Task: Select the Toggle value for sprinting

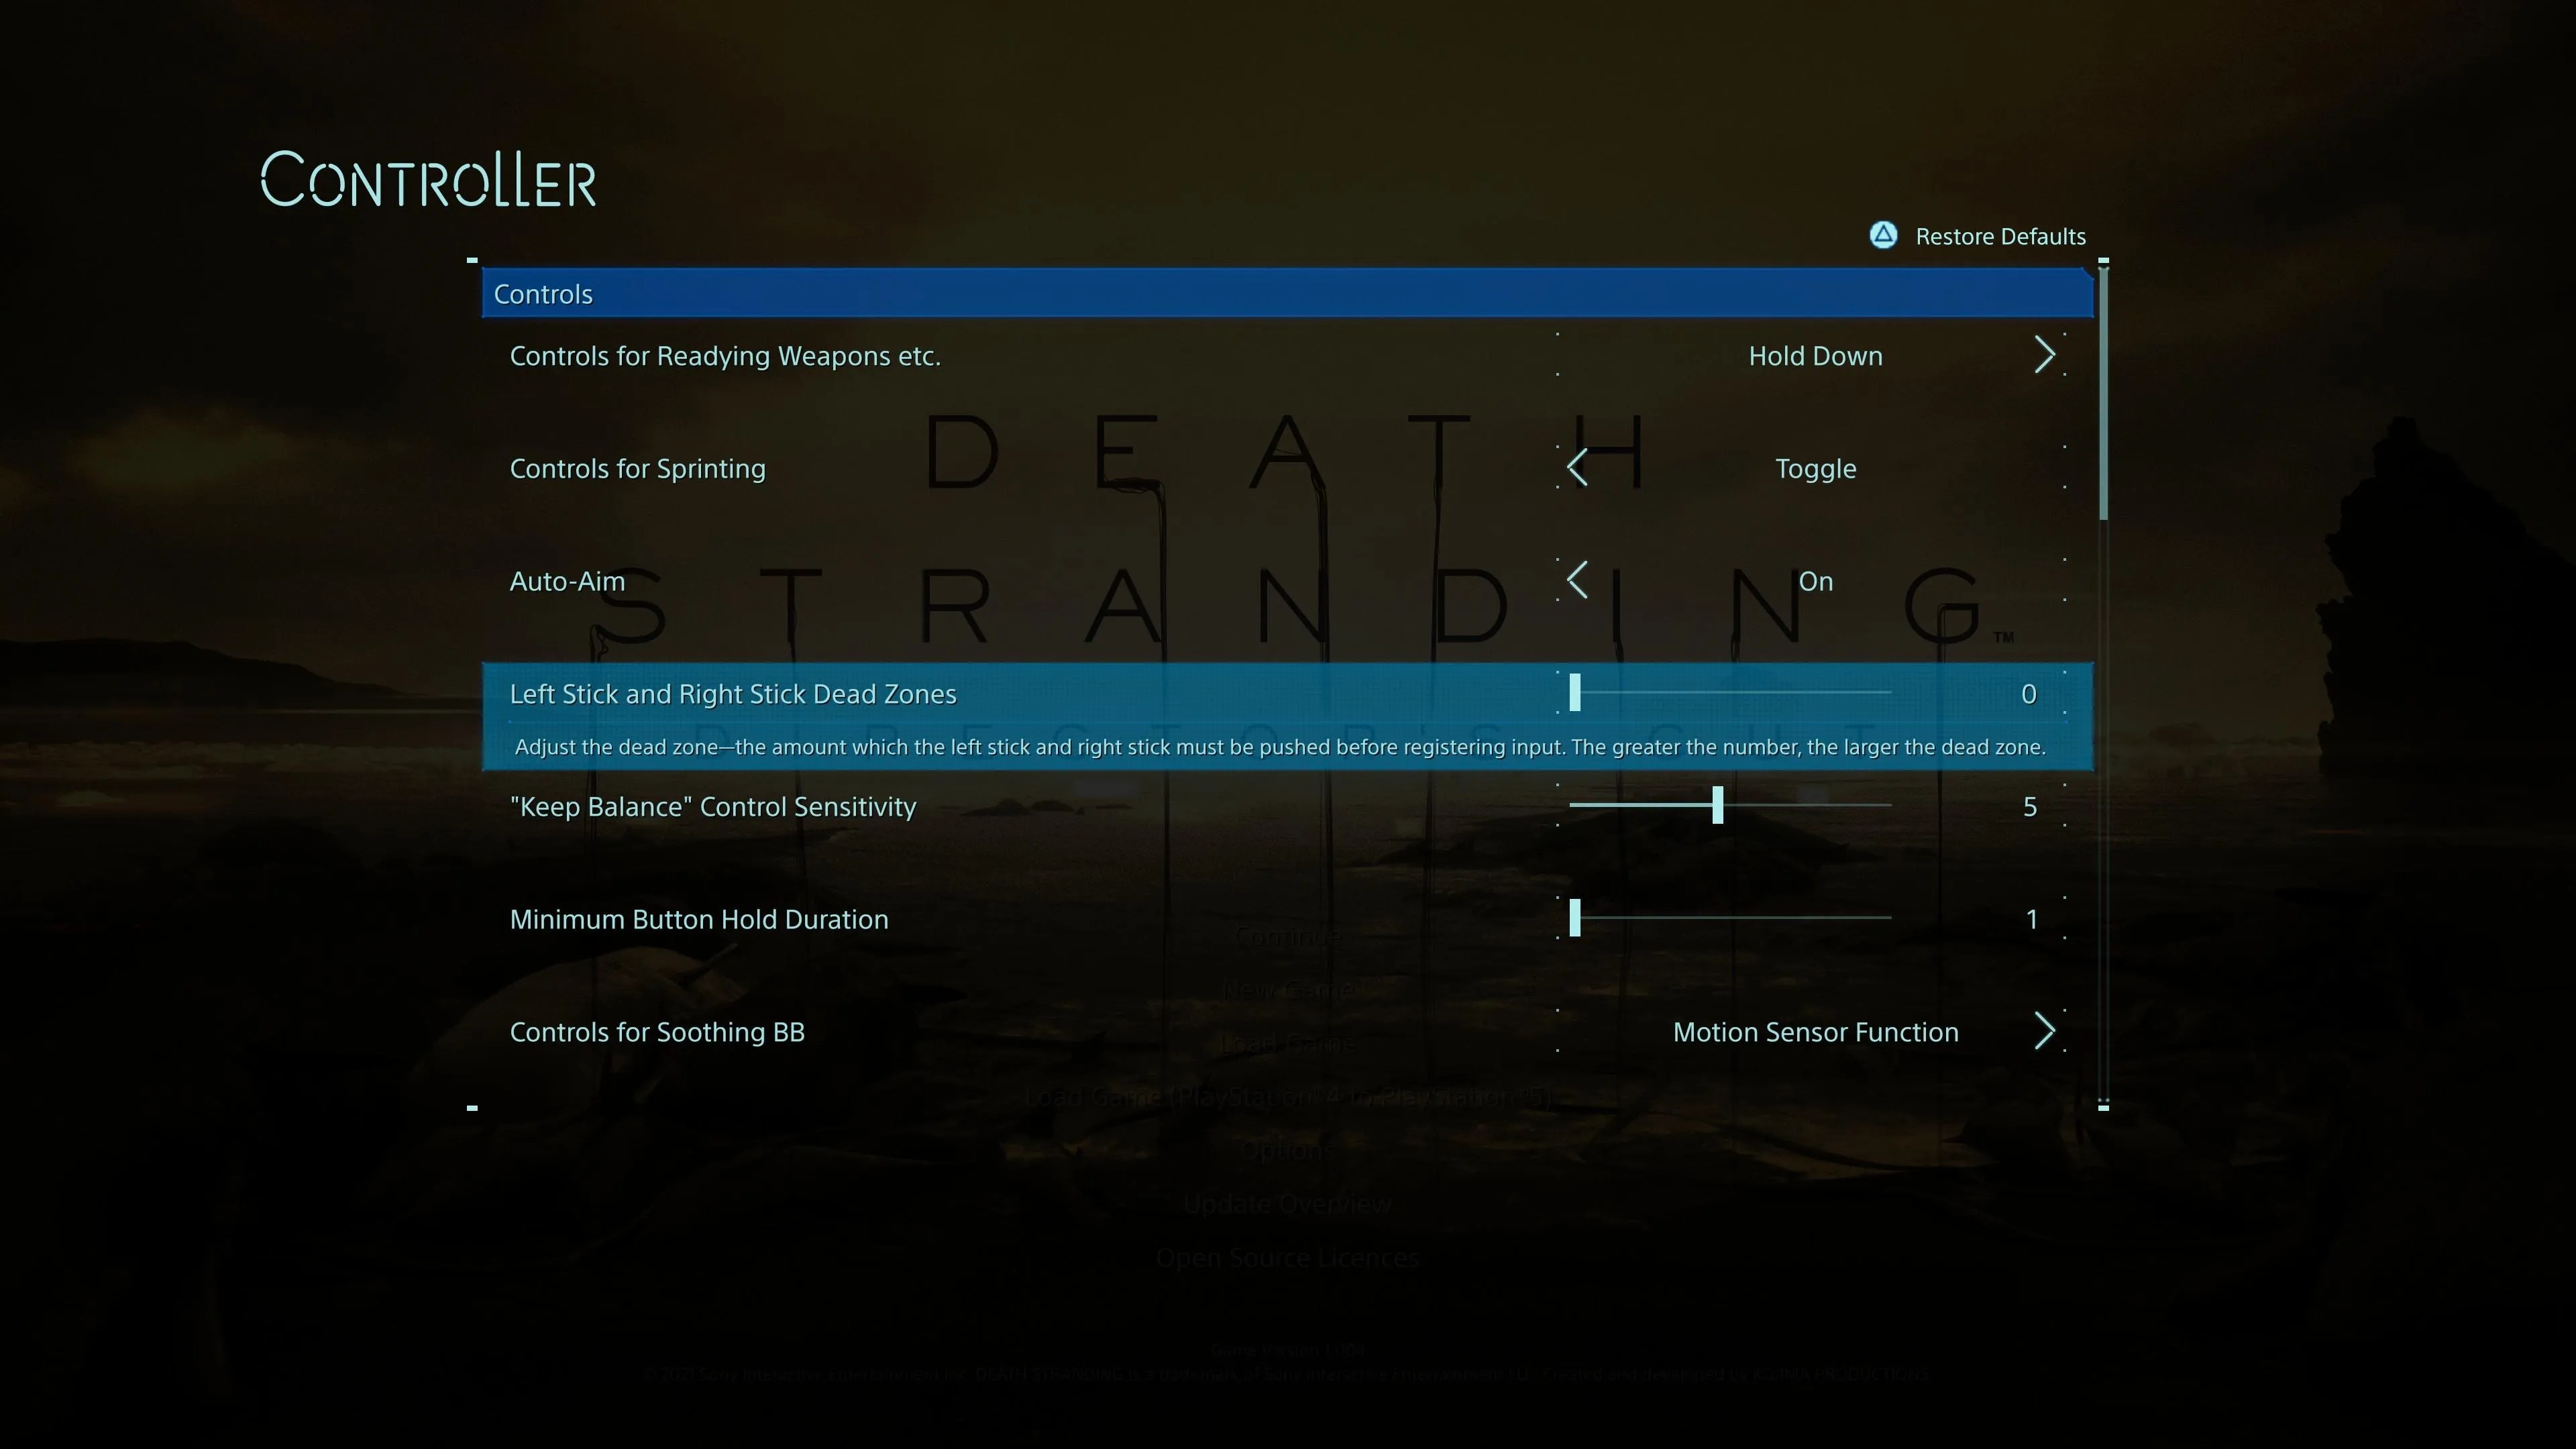Action: coord(1816,467)
